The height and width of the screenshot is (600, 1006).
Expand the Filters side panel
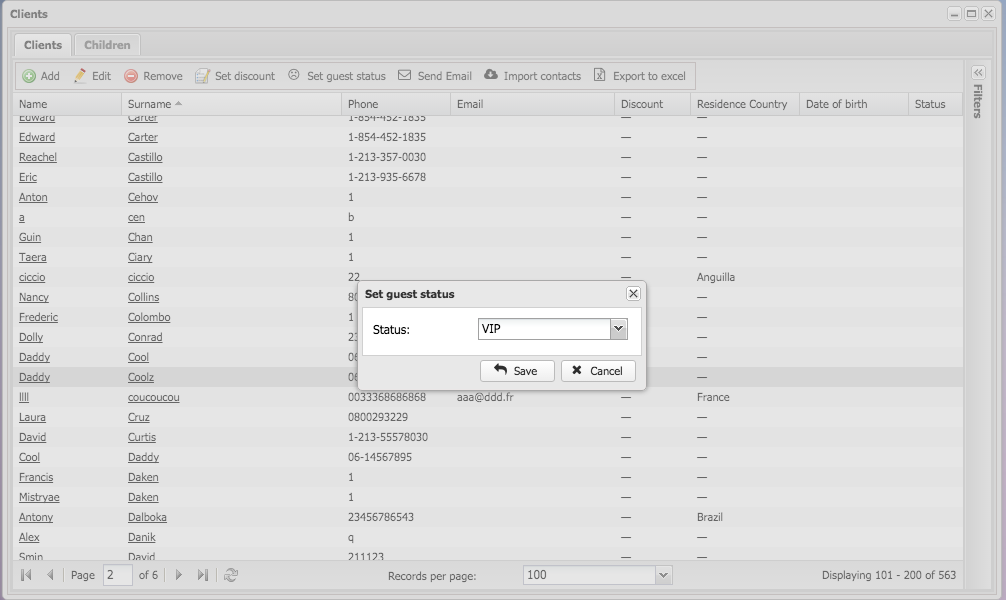coord(978,73)
